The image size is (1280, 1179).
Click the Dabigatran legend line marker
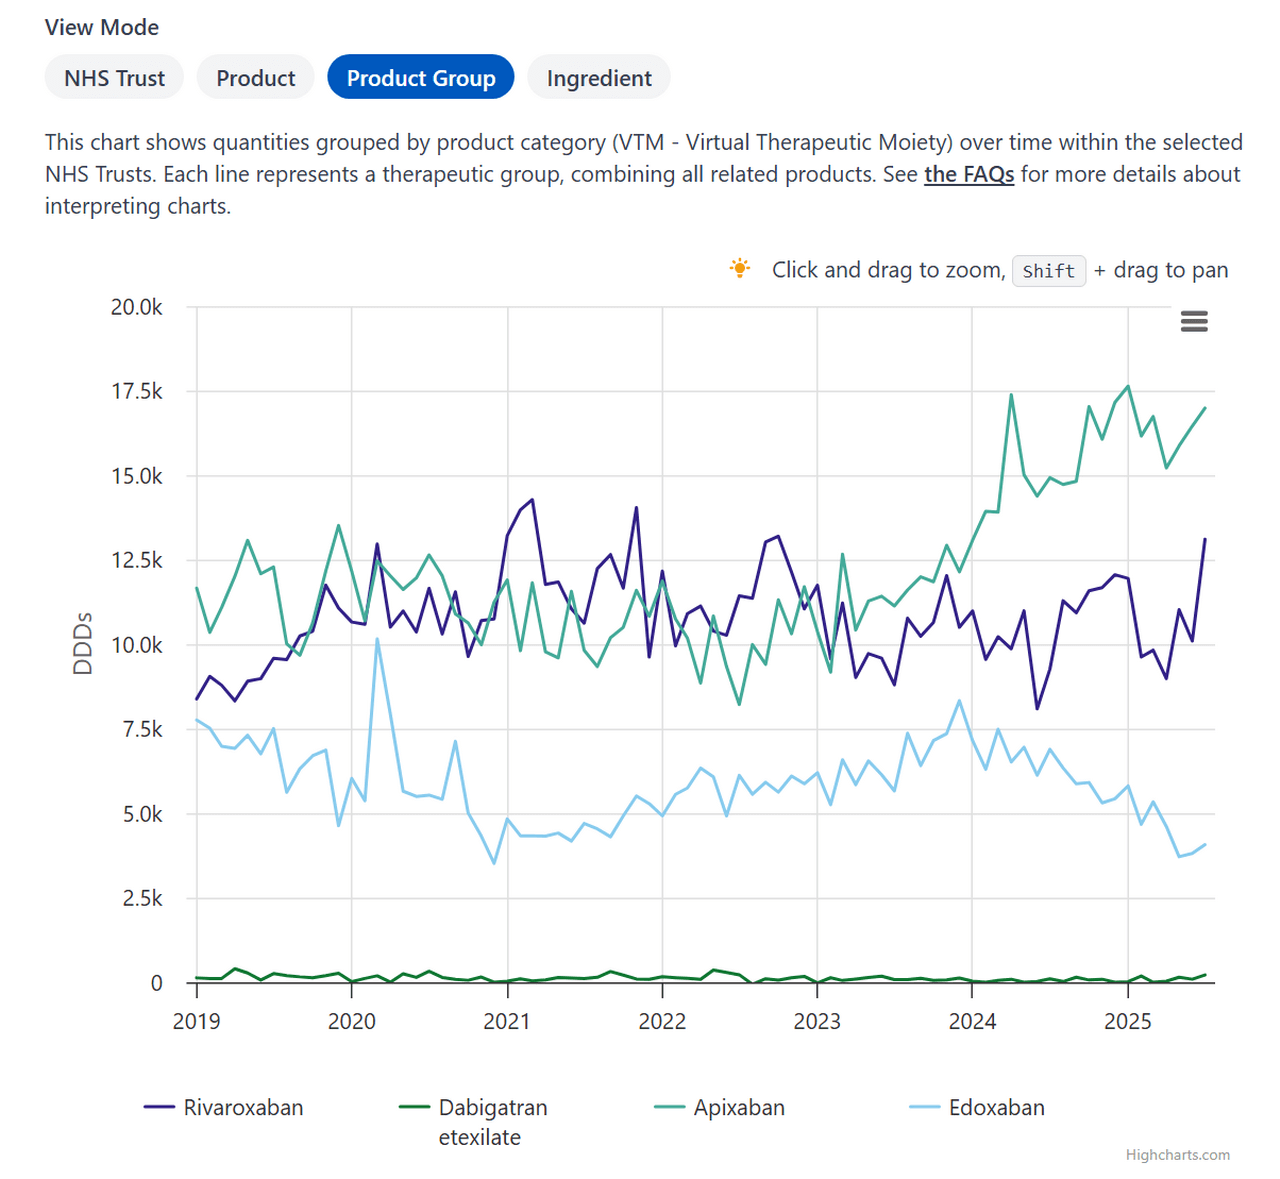coord(414,1107)
